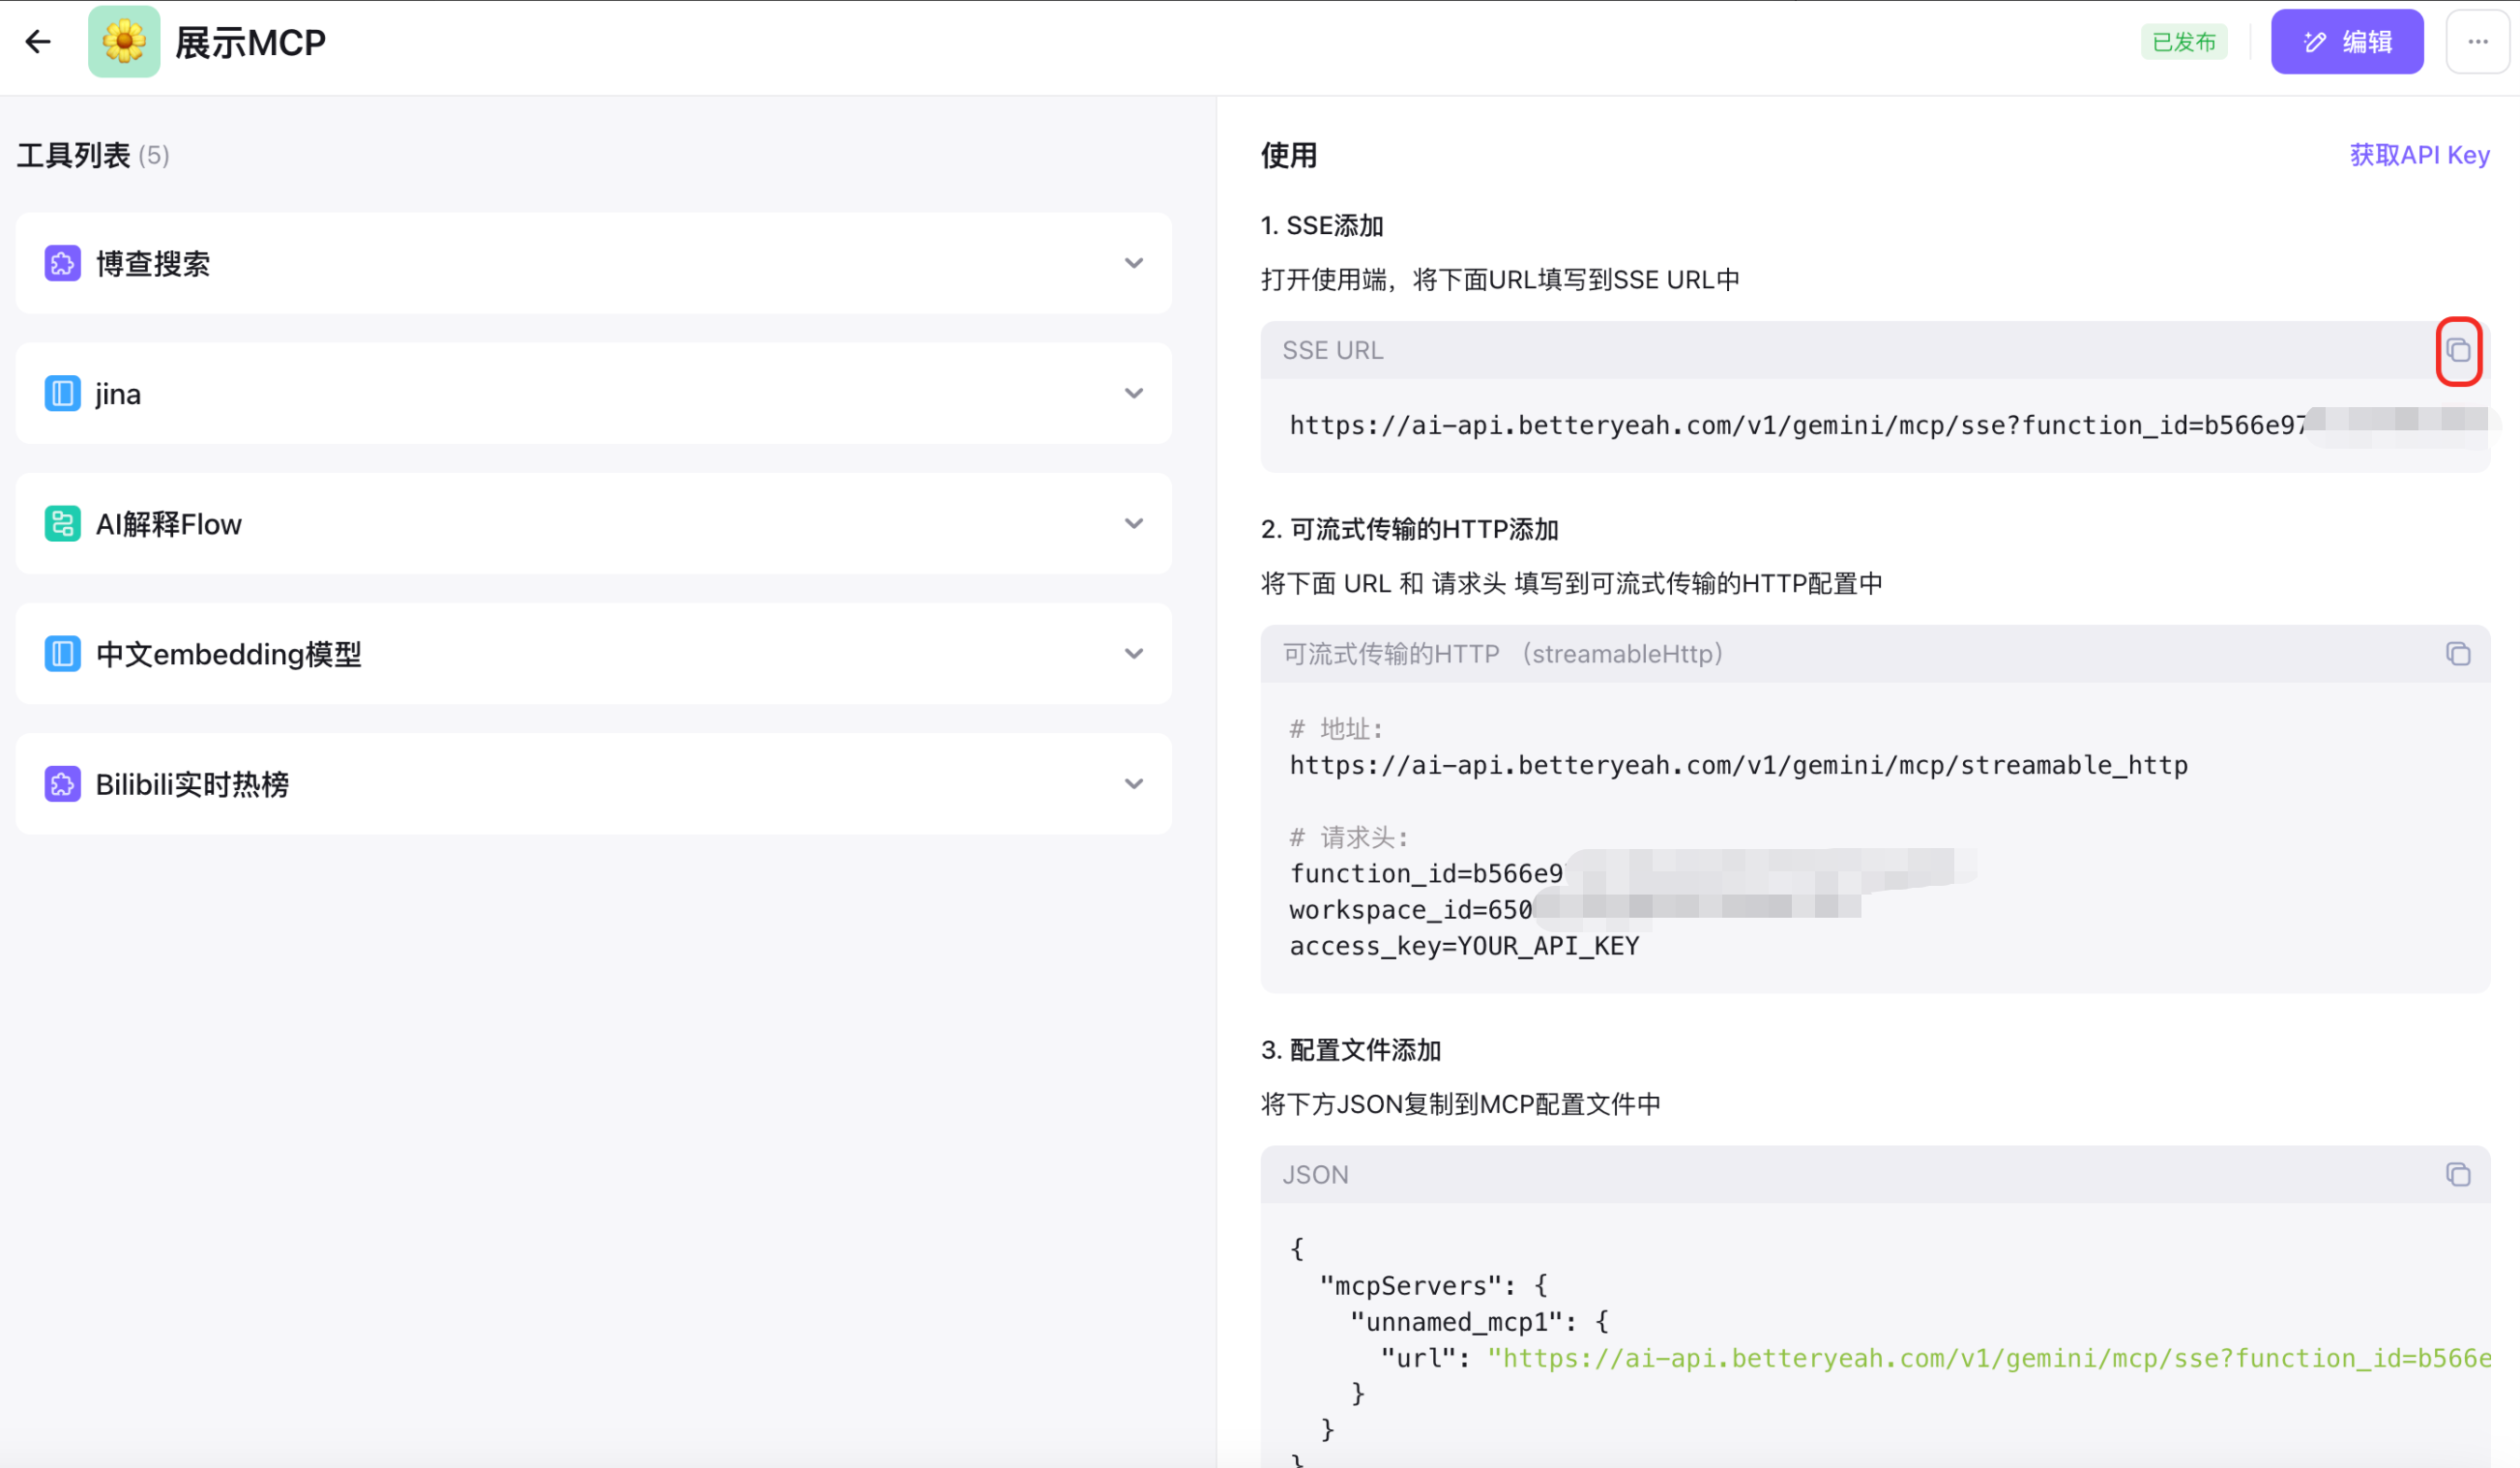Viewport: 2520px width, 1468px height.
Task: Click the jina tool icon
Action: point(62,394)
